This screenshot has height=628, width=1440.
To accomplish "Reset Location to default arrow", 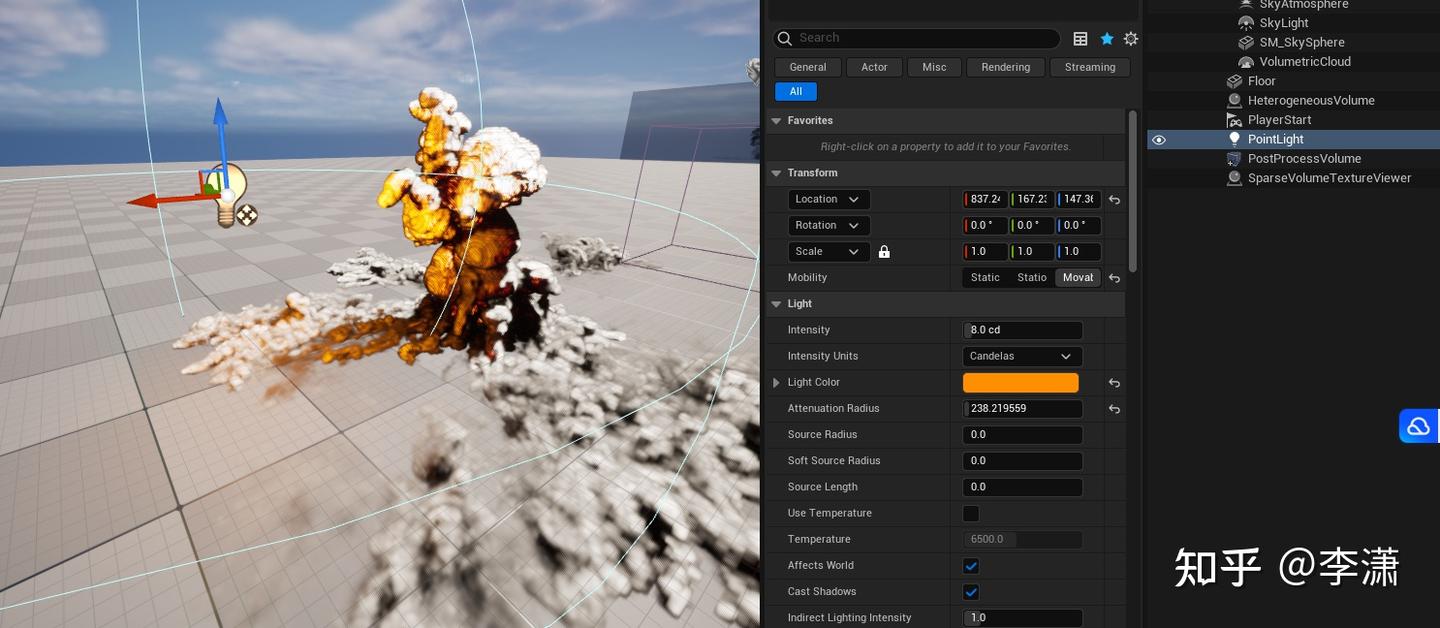I will pos(1114,200).
